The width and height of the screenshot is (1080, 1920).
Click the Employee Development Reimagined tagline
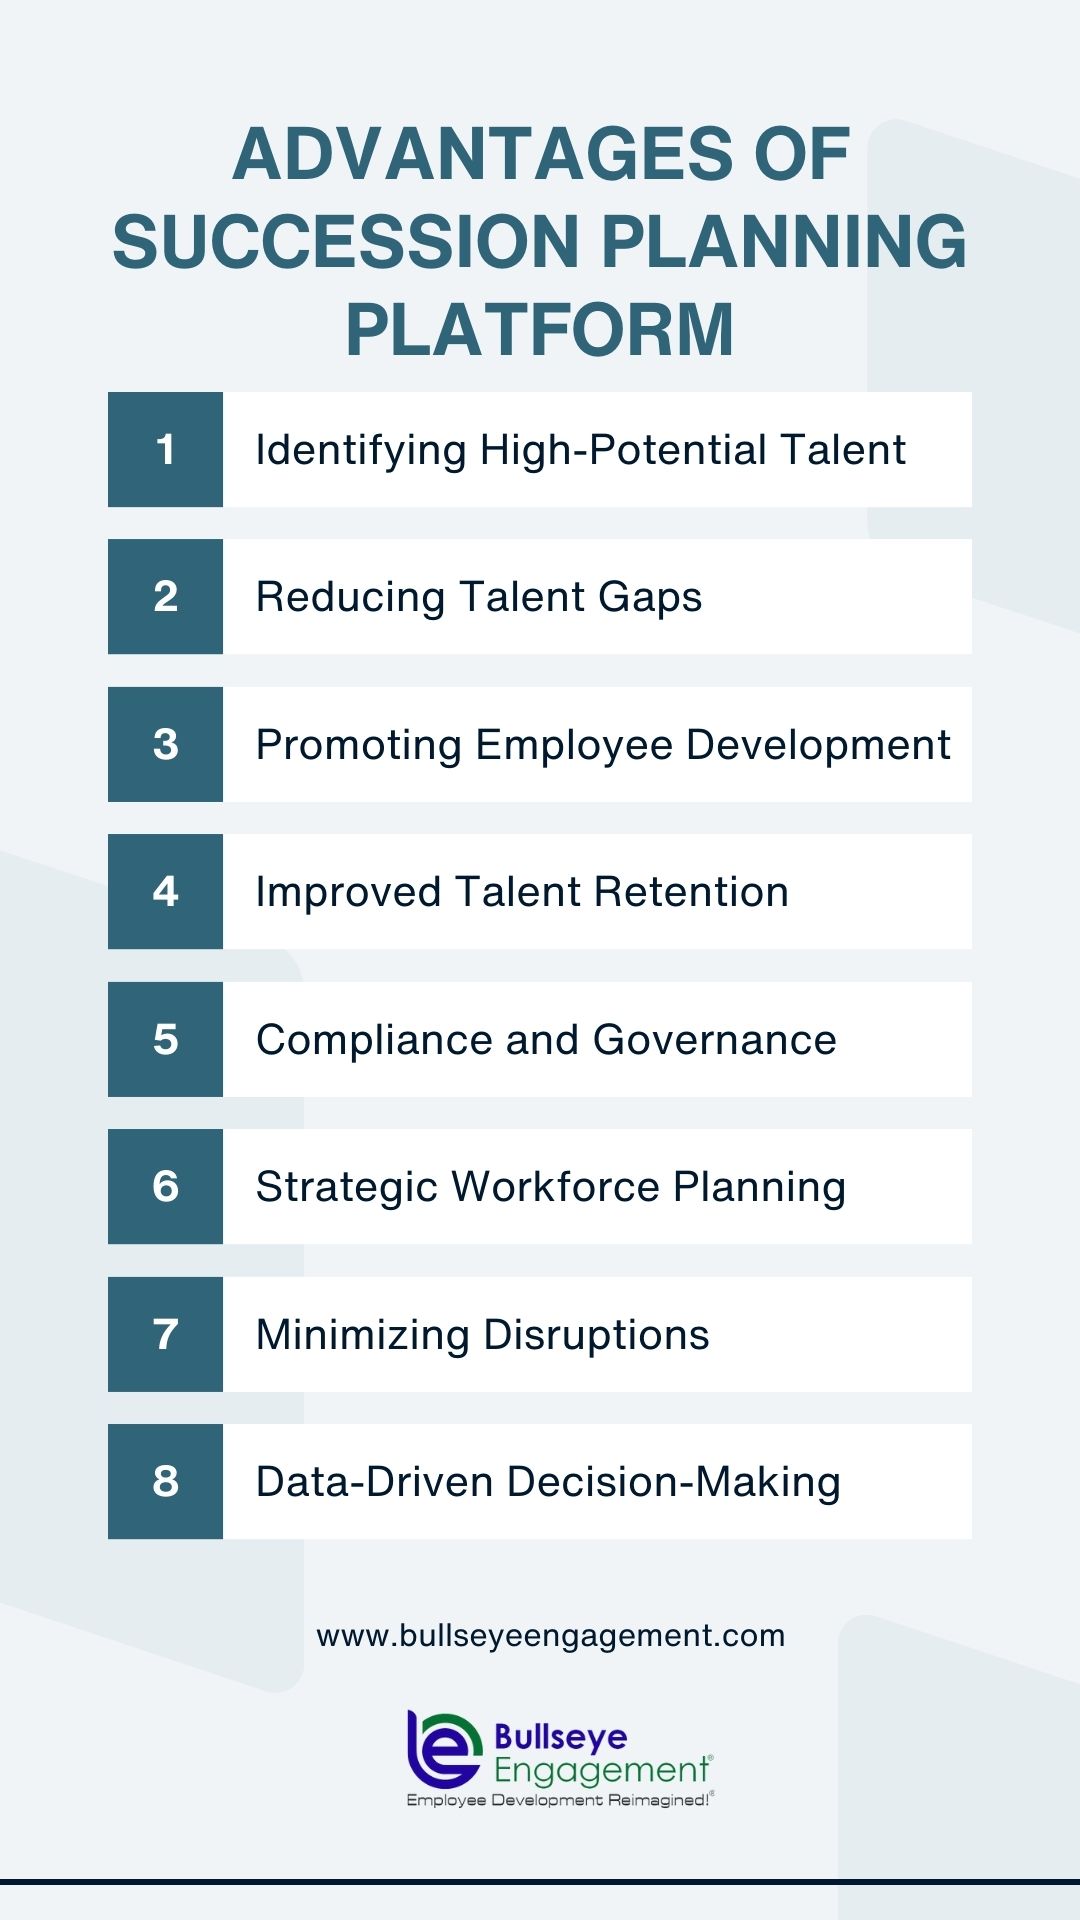pos(560,1800)
